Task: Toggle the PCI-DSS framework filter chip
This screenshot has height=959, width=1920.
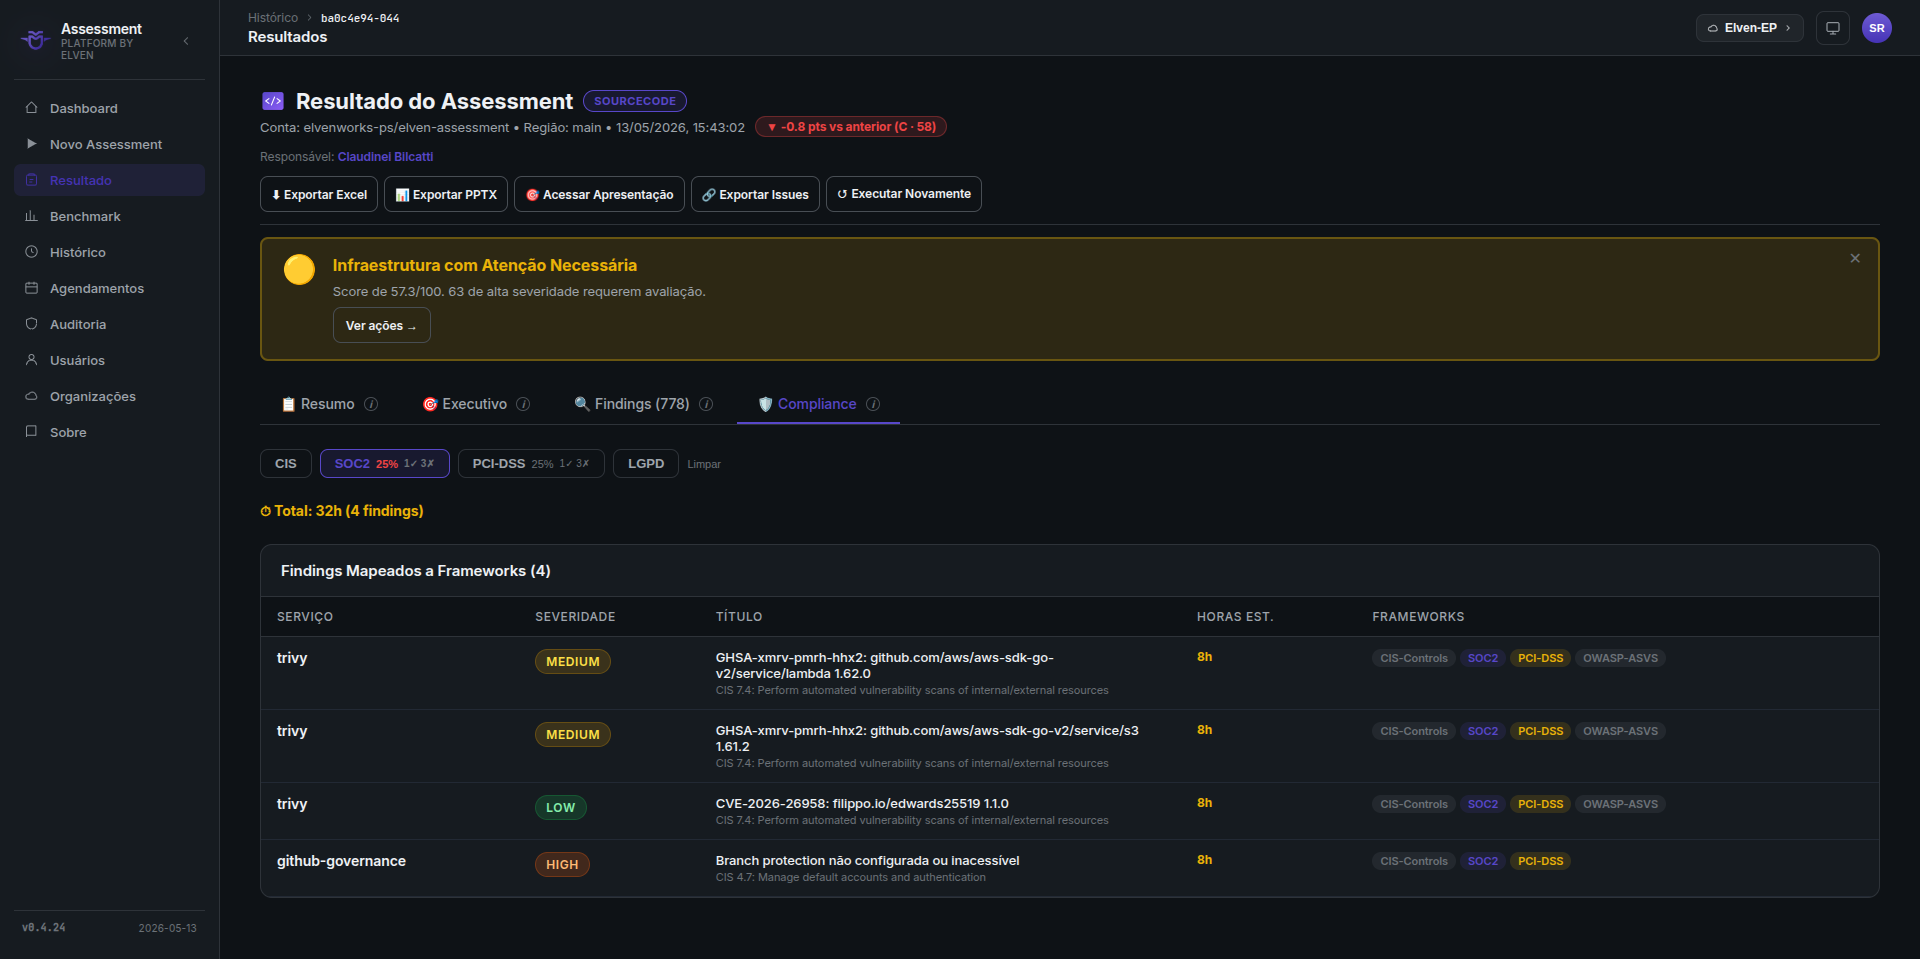Action: coord(531,464)
